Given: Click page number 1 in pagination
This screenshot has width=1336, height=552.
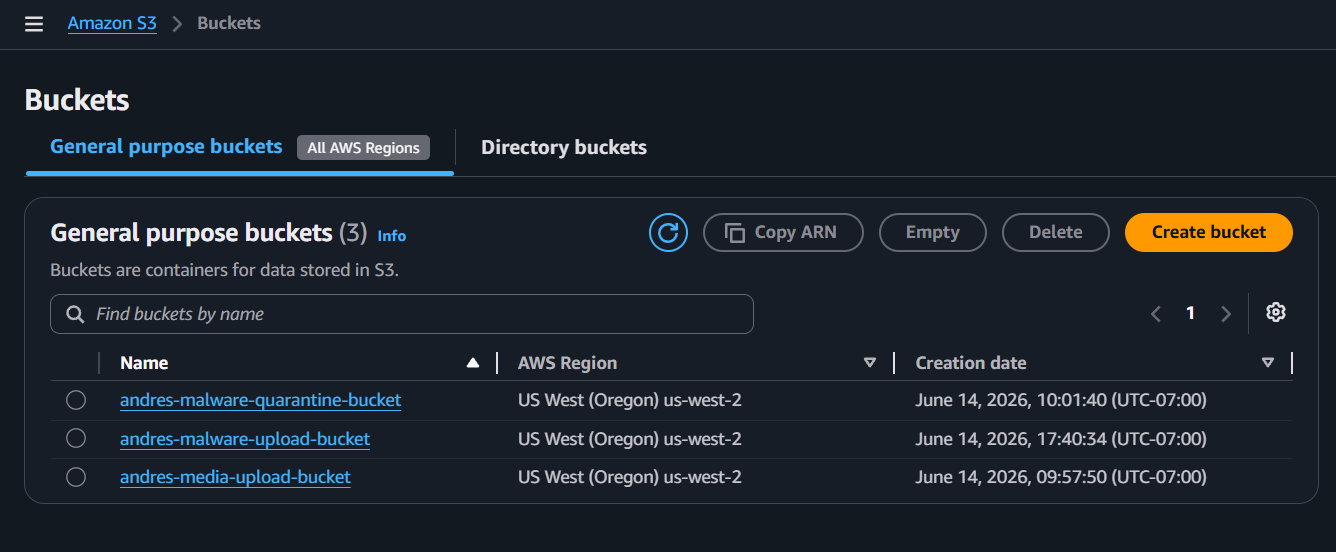Looking at the screenshot, I should click(1190, 313).
